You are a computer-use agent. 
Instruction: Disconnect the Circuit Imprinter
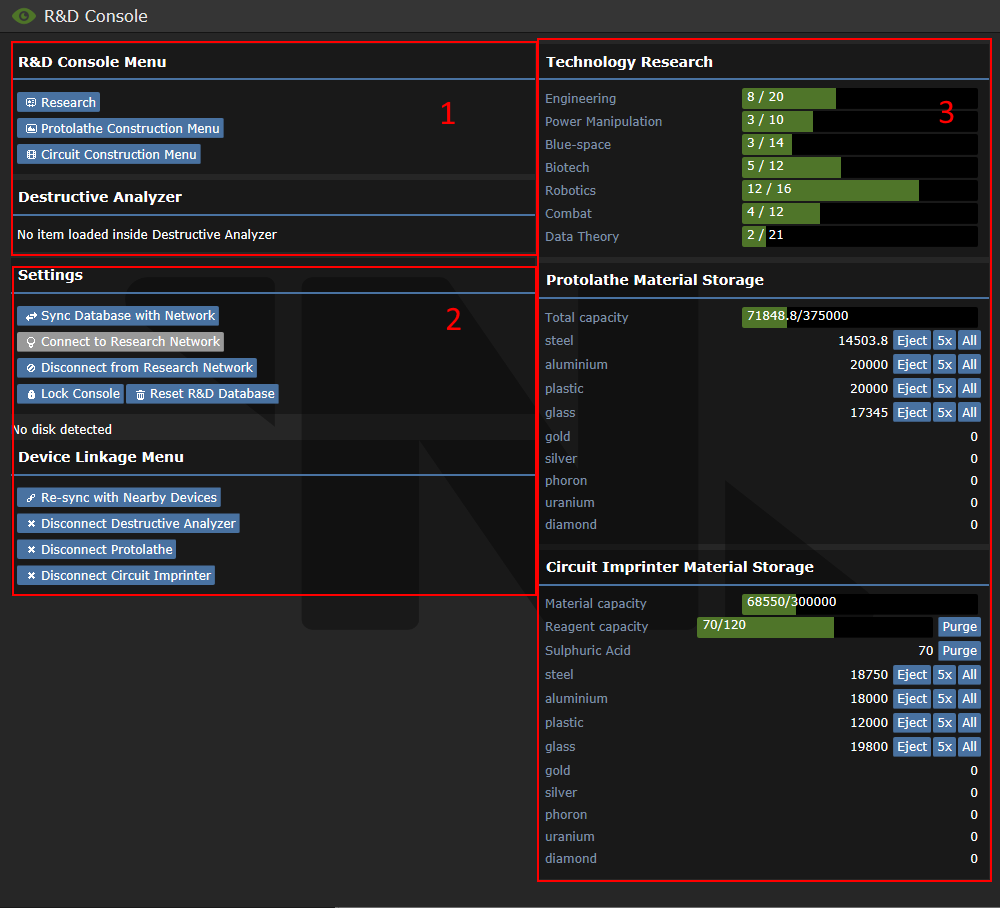coord(116,576)
